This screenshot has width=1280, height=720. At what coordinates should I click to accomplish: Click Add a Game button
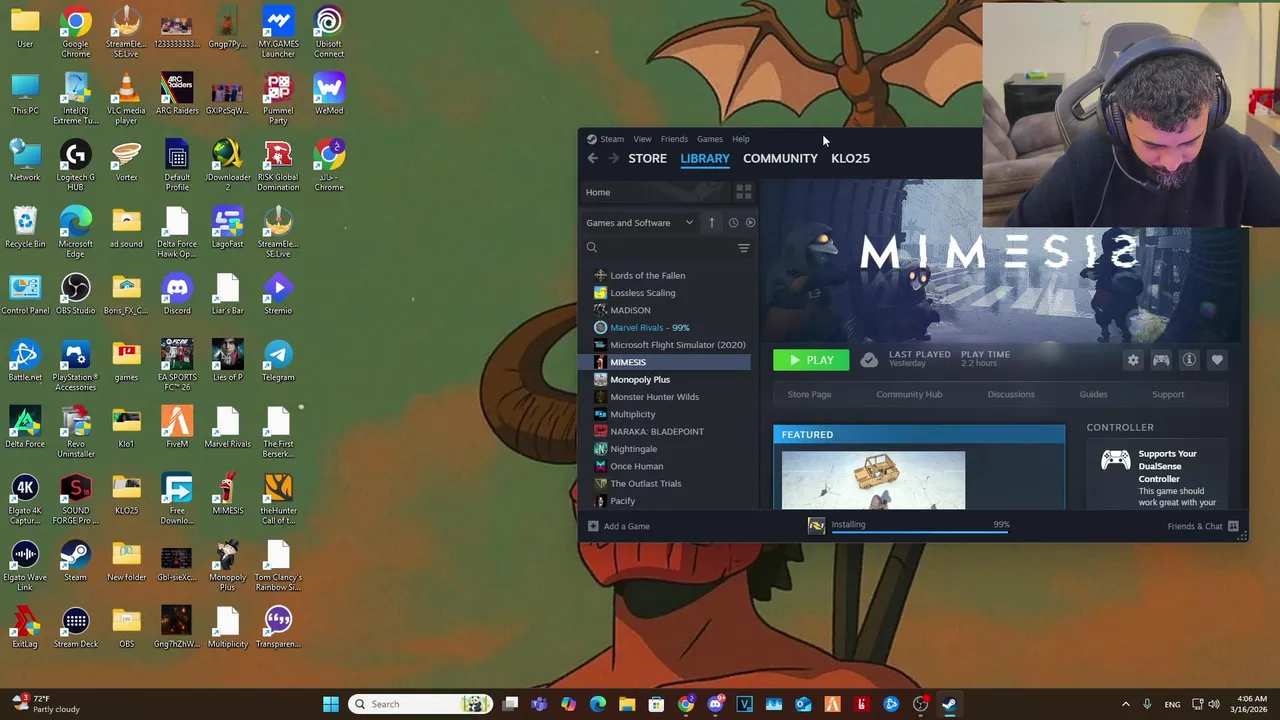pyautogui.click(x=619, y=526)
